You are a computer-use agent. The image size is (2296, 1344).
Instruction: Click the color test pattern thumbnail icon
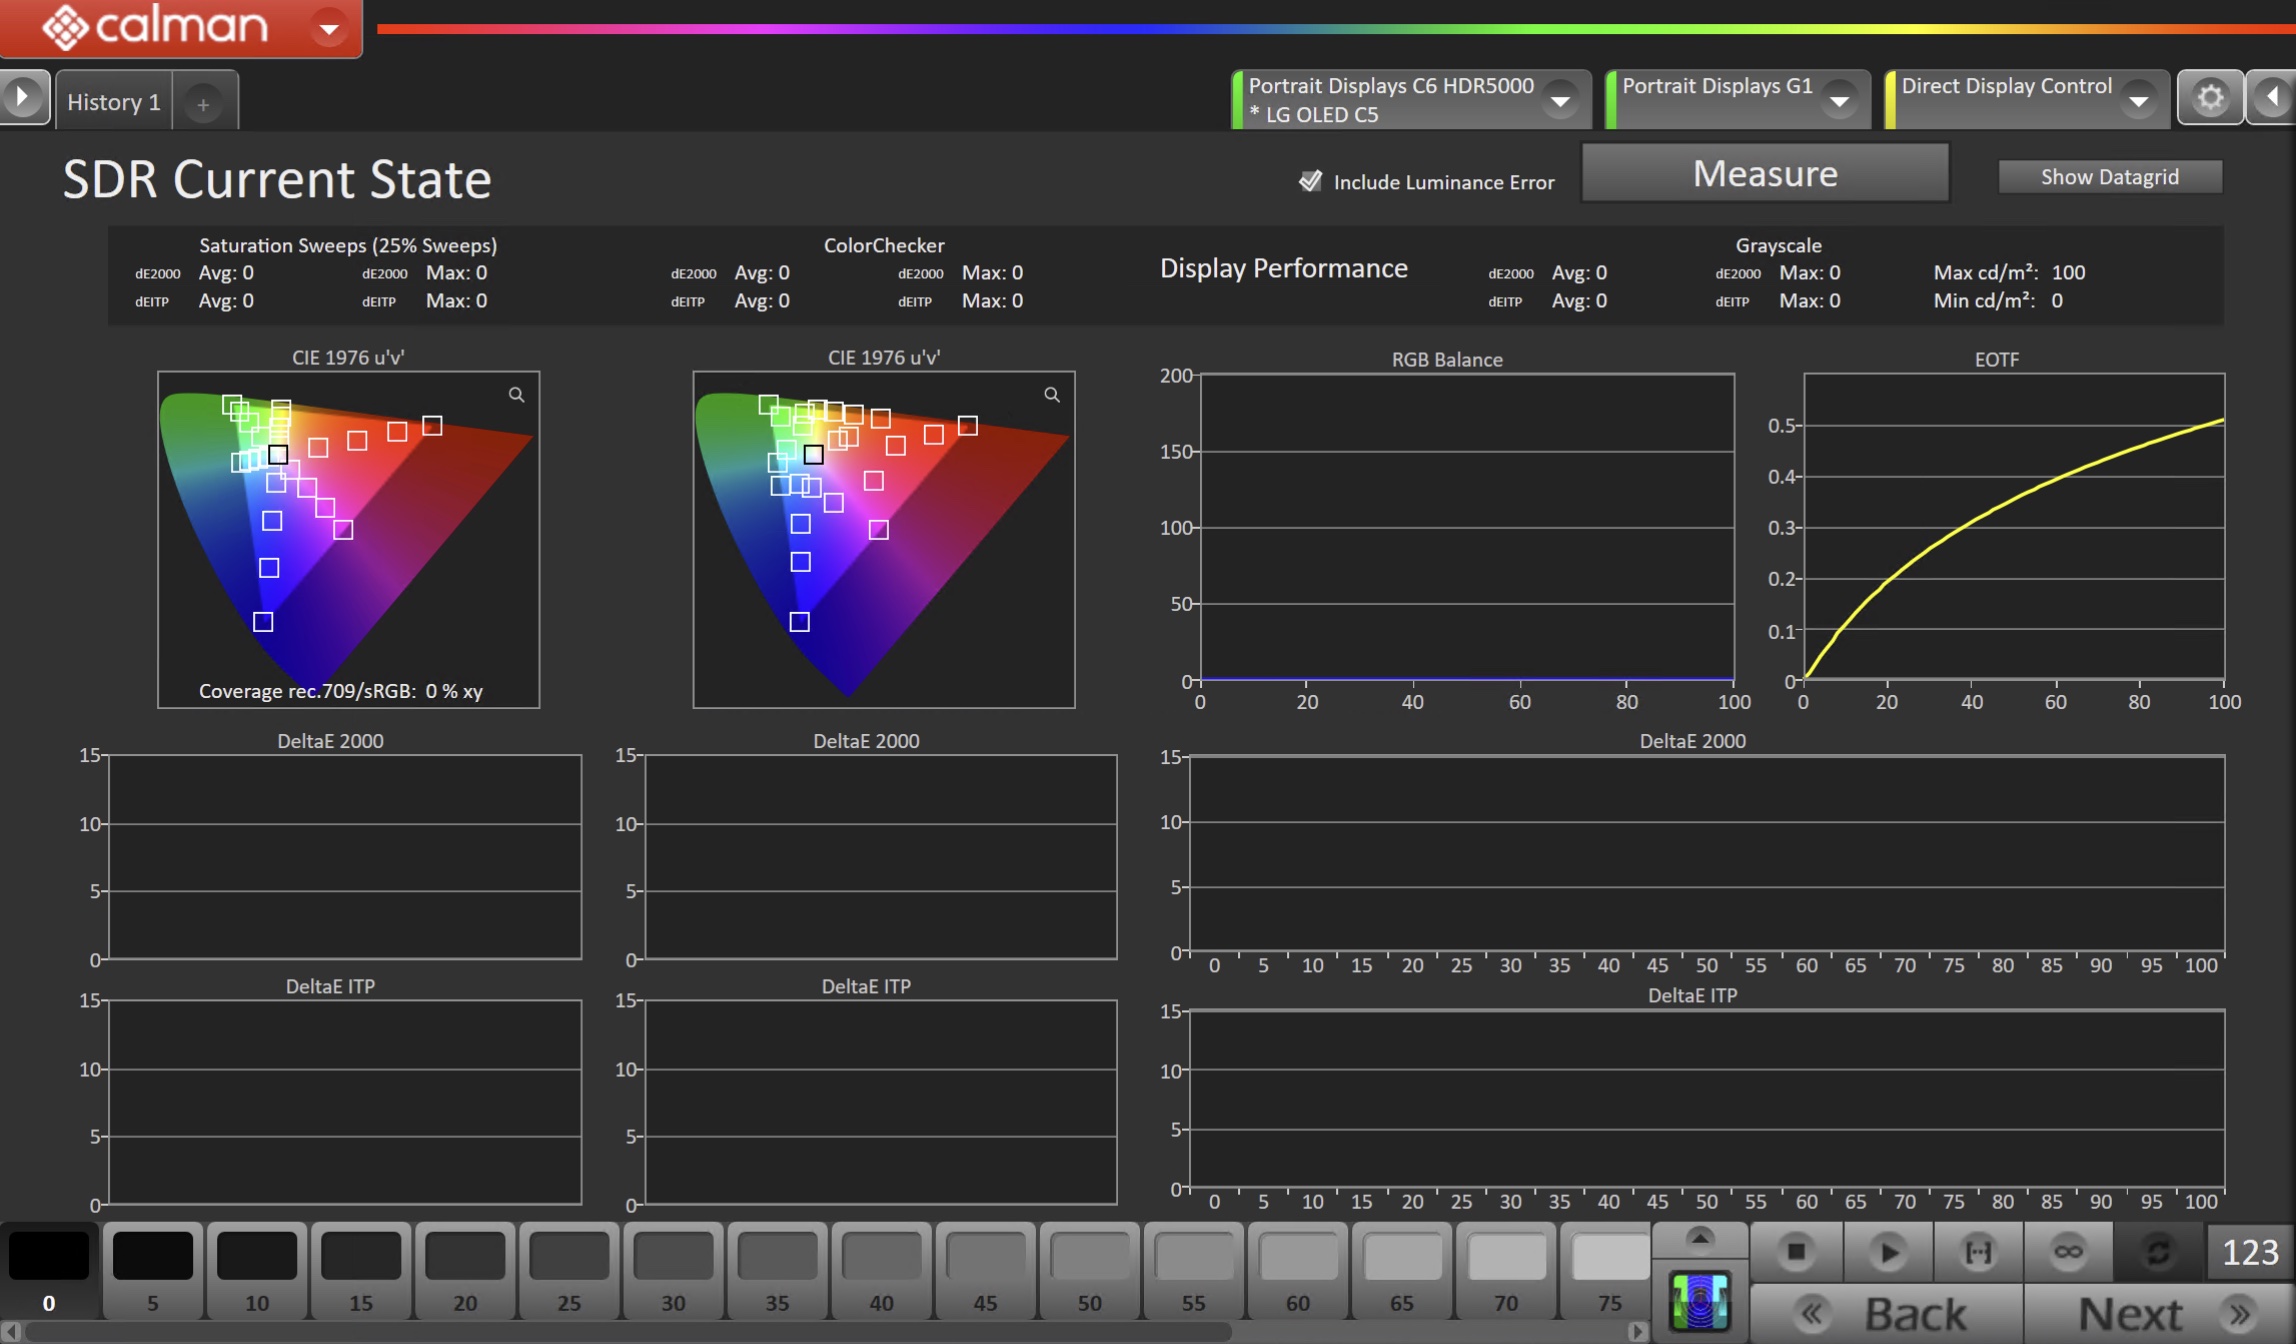1700,1303
